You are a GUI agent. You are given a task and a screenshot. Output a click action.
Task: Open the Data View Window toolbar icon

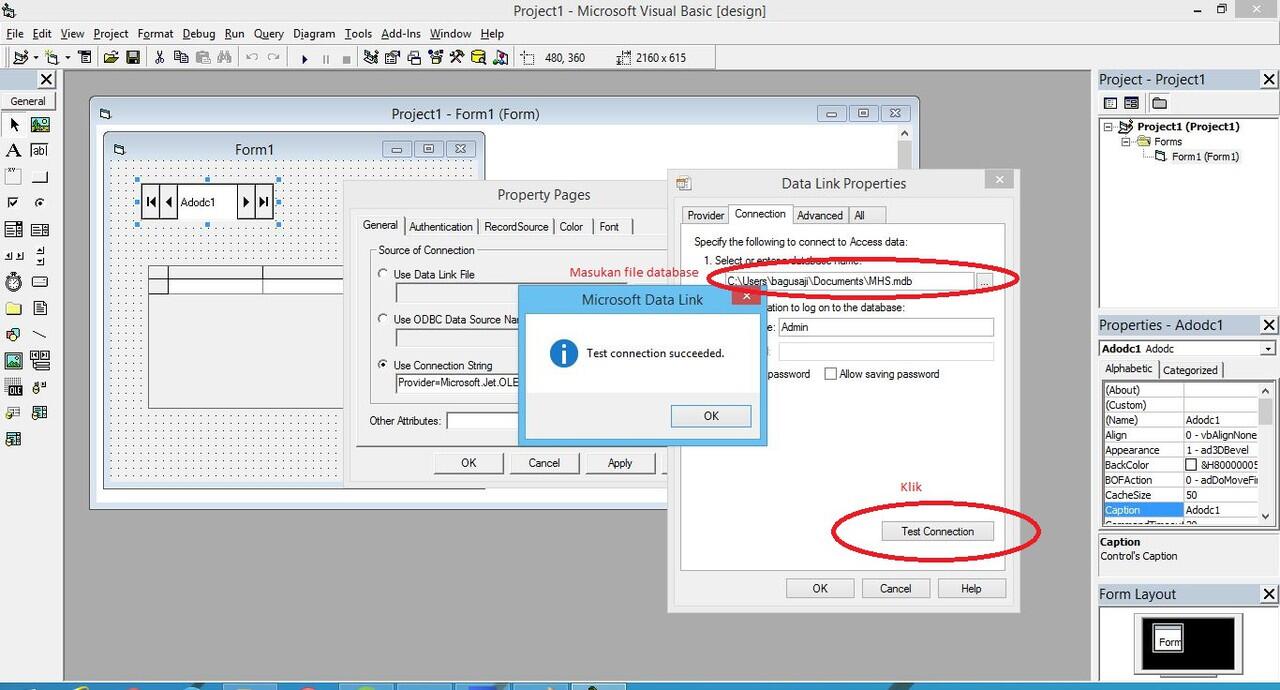(x=478, y=58)
